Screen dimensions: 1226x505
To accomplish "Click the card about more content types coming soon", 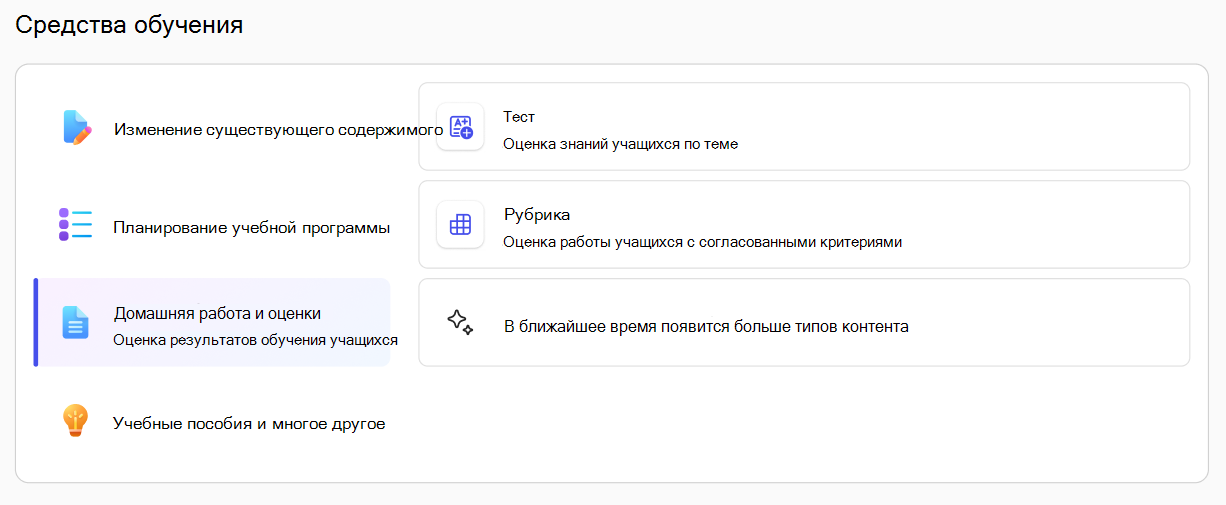I will coord(804,323).
